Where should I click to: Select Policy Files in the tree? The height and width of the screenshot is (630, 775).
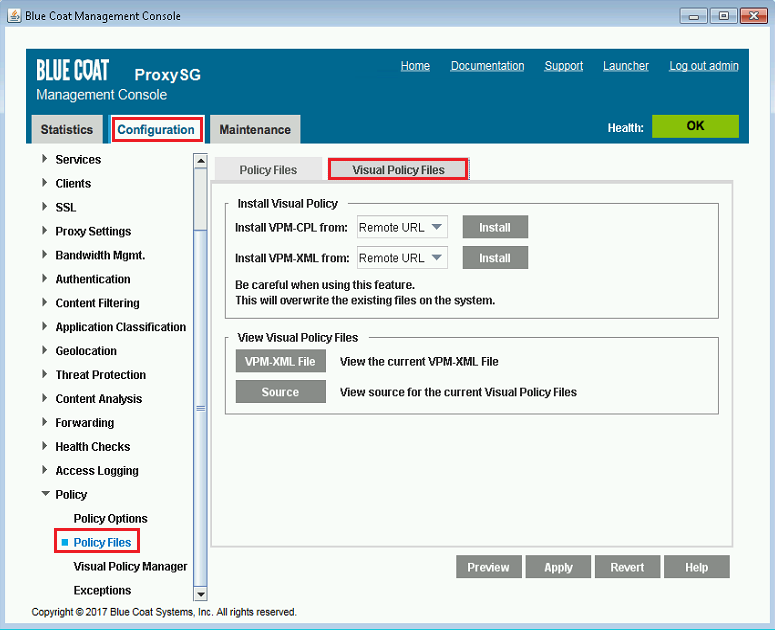point(102,542)
